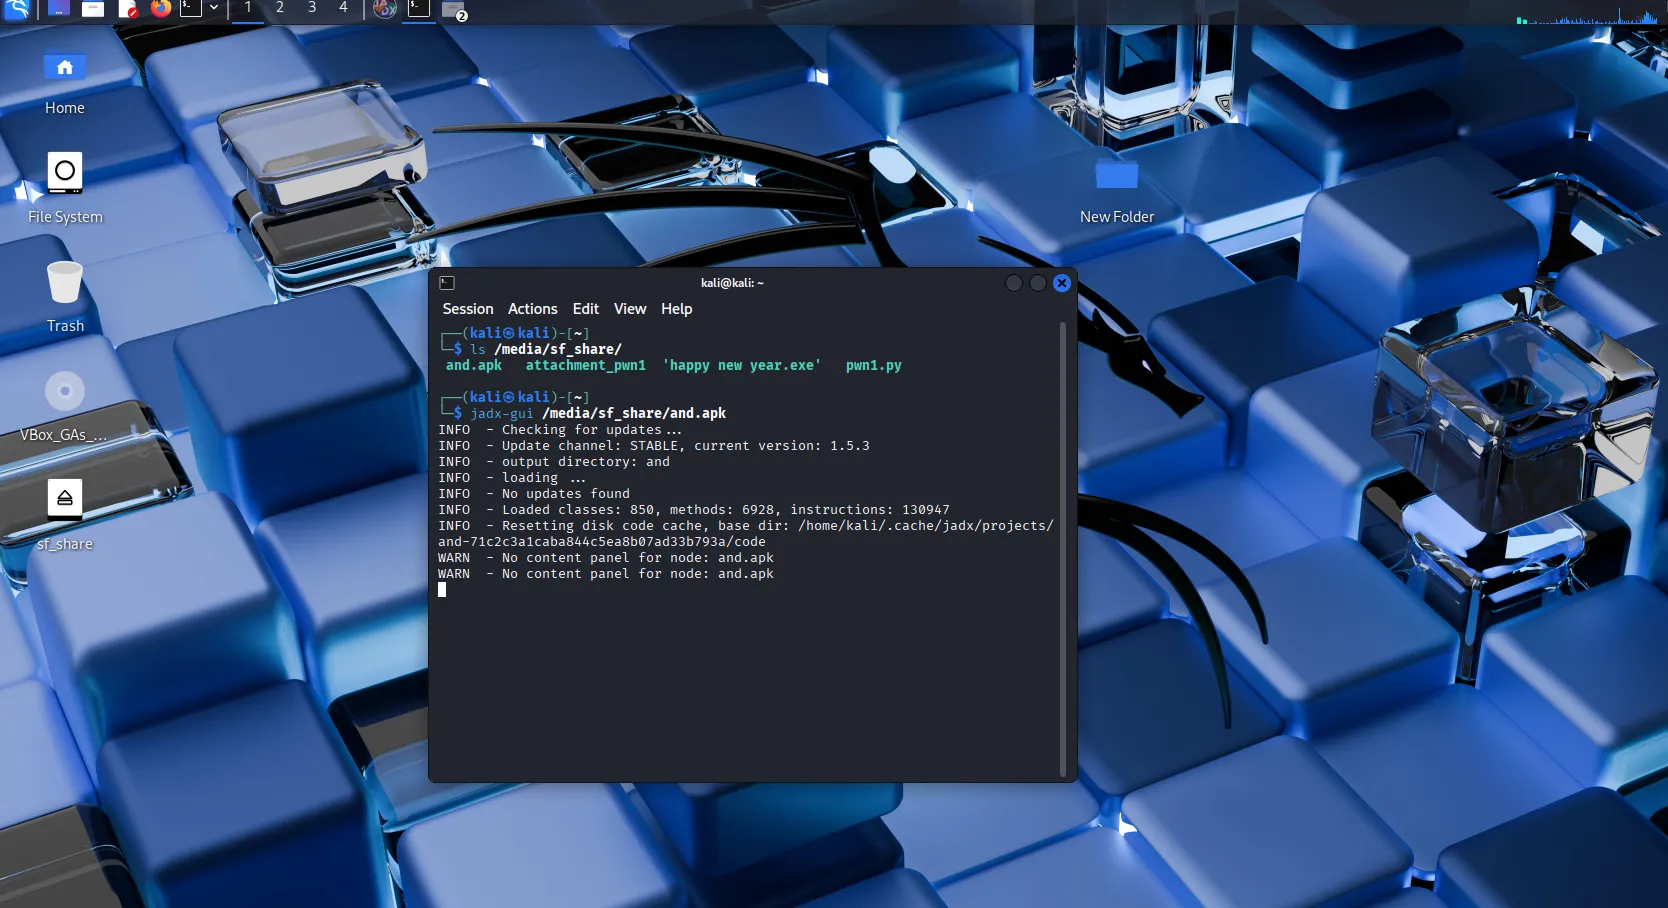1668x908 pixels.
Task: Open the Help menu
Action: coord(676,309)
